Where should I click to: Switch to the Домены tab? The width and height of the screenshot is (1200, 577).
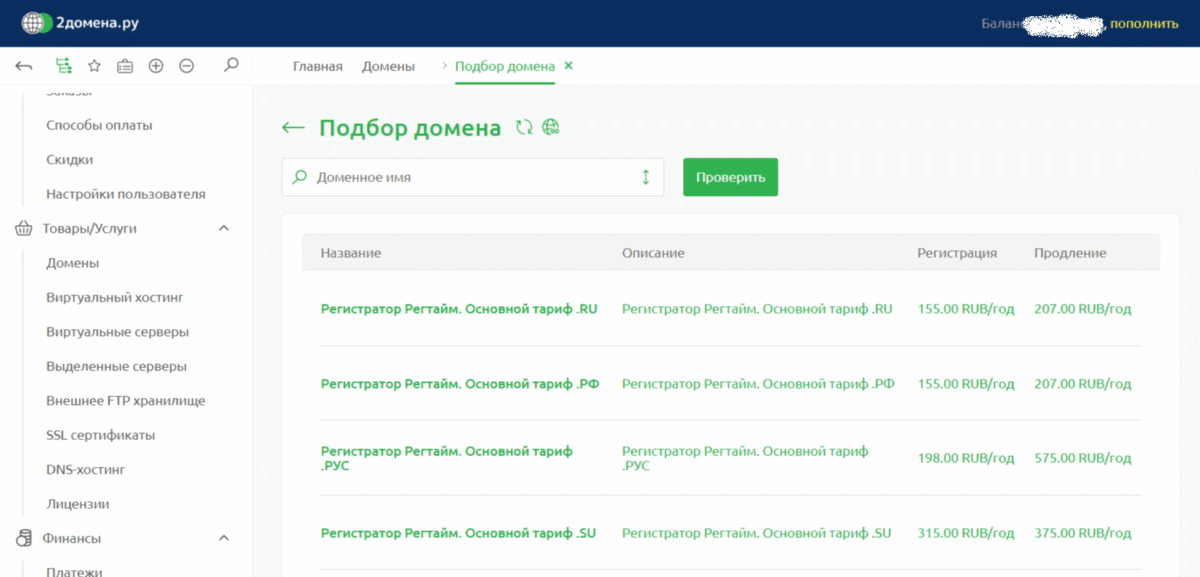coord(388,66)
